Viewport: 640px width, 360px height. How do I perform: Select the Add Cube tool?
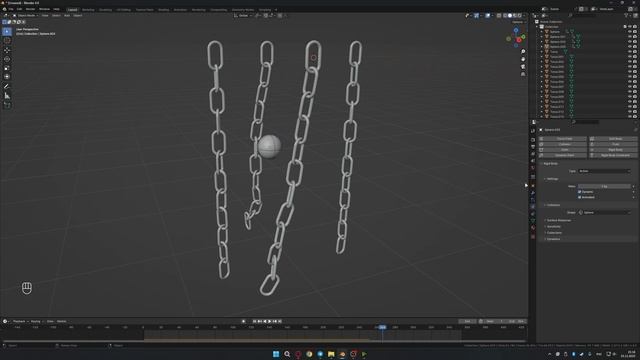(x=7, y=105)
